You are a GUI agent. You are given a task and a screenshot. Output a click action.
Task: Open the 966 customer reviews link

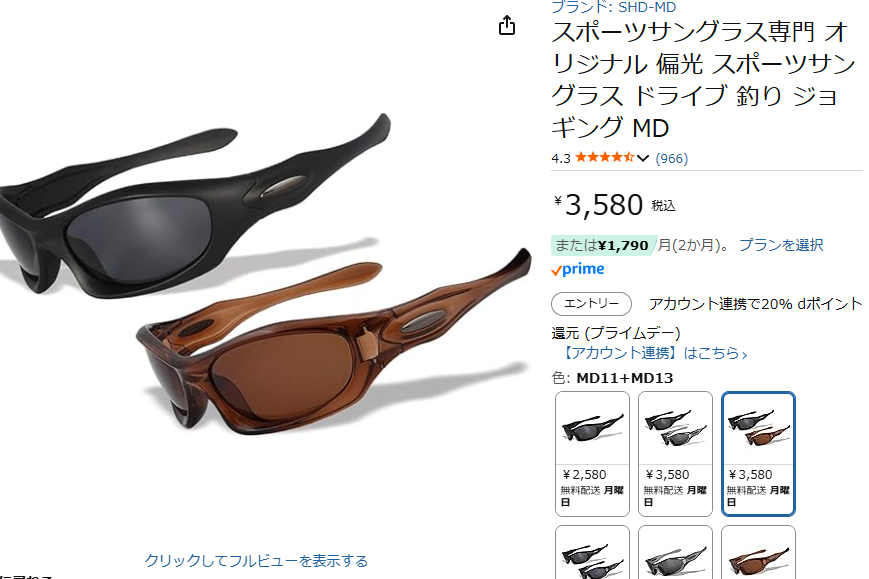672,158
